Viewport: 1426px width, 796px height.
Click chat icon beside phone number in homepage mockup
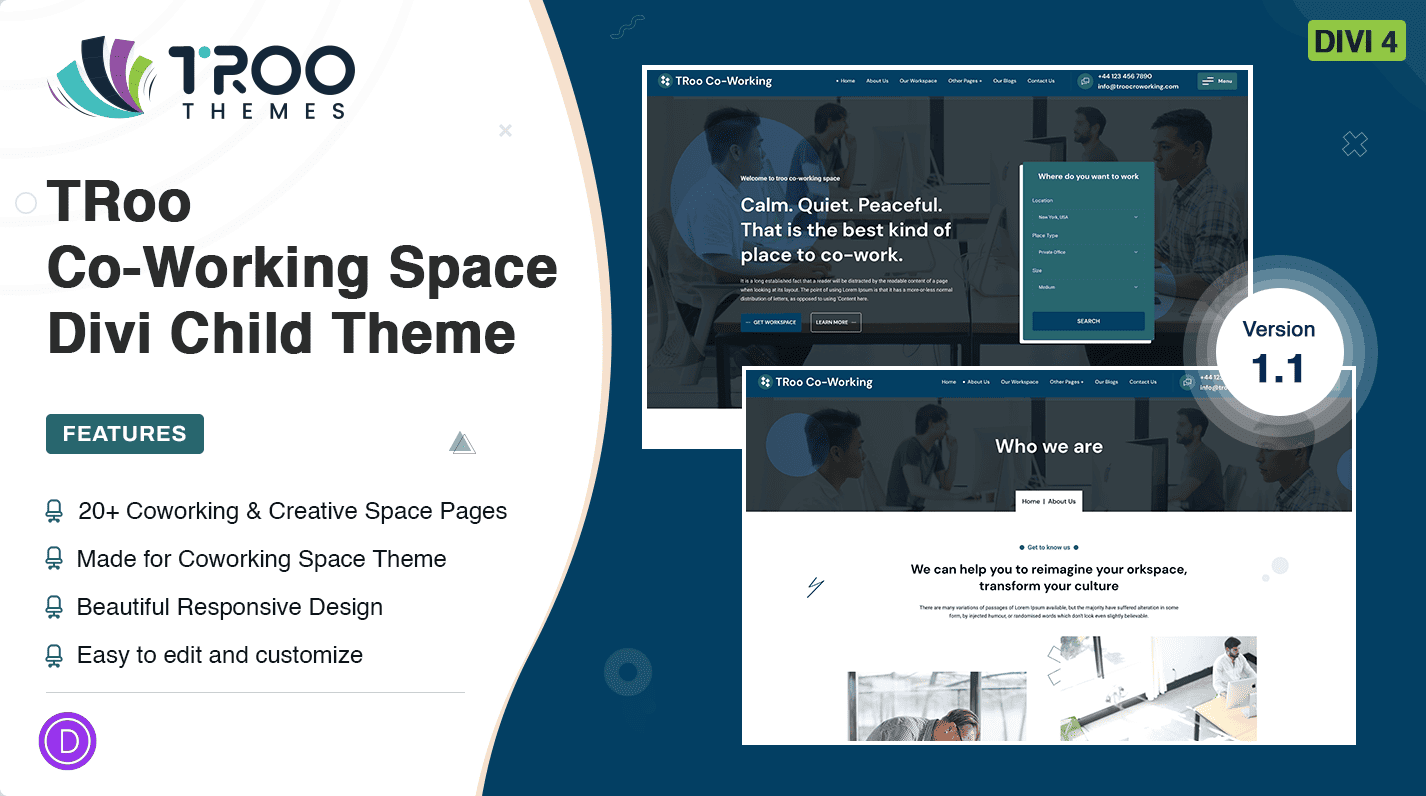click(1085, 82)
